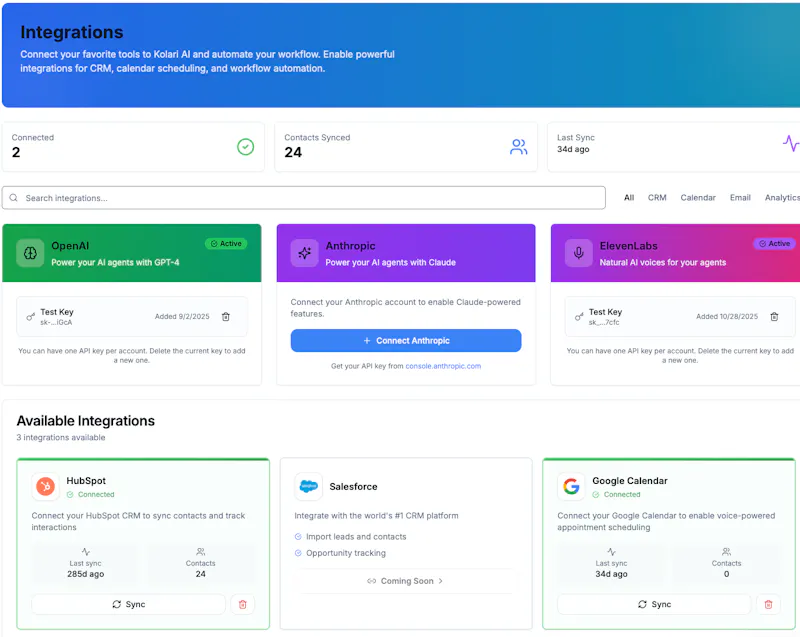Click the Added 10/28/2025 date text
The width and height of the screenshot is (800, 637).
727,317
